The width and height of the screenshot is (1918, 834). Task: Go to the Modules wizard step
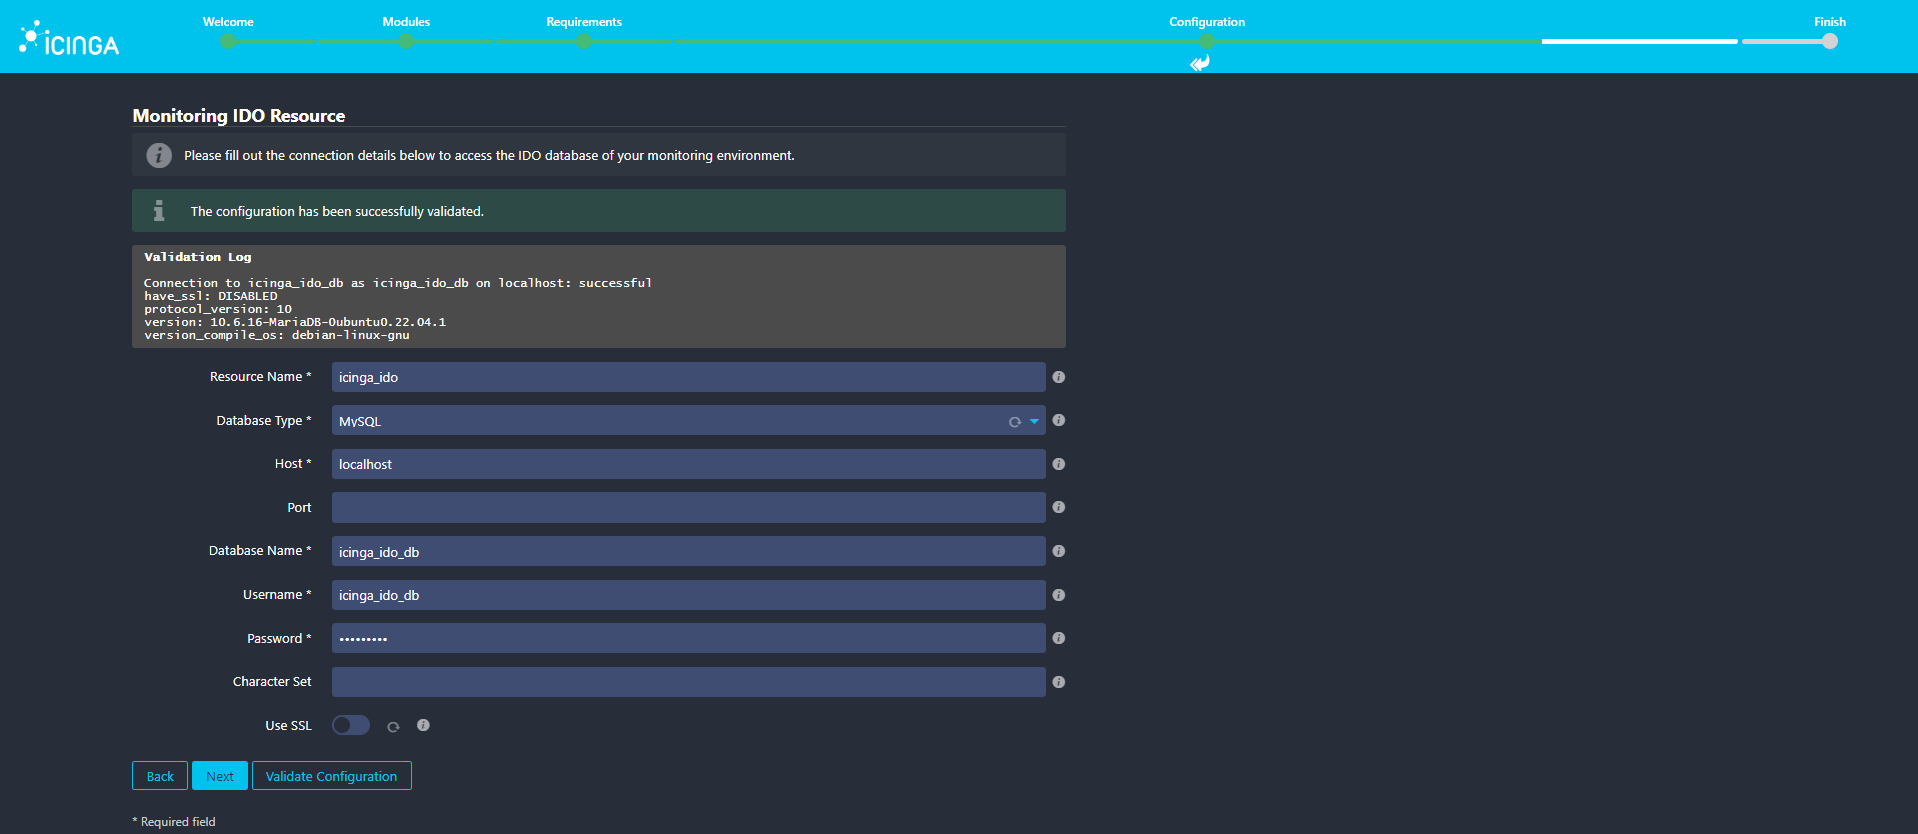pos(406,41)
